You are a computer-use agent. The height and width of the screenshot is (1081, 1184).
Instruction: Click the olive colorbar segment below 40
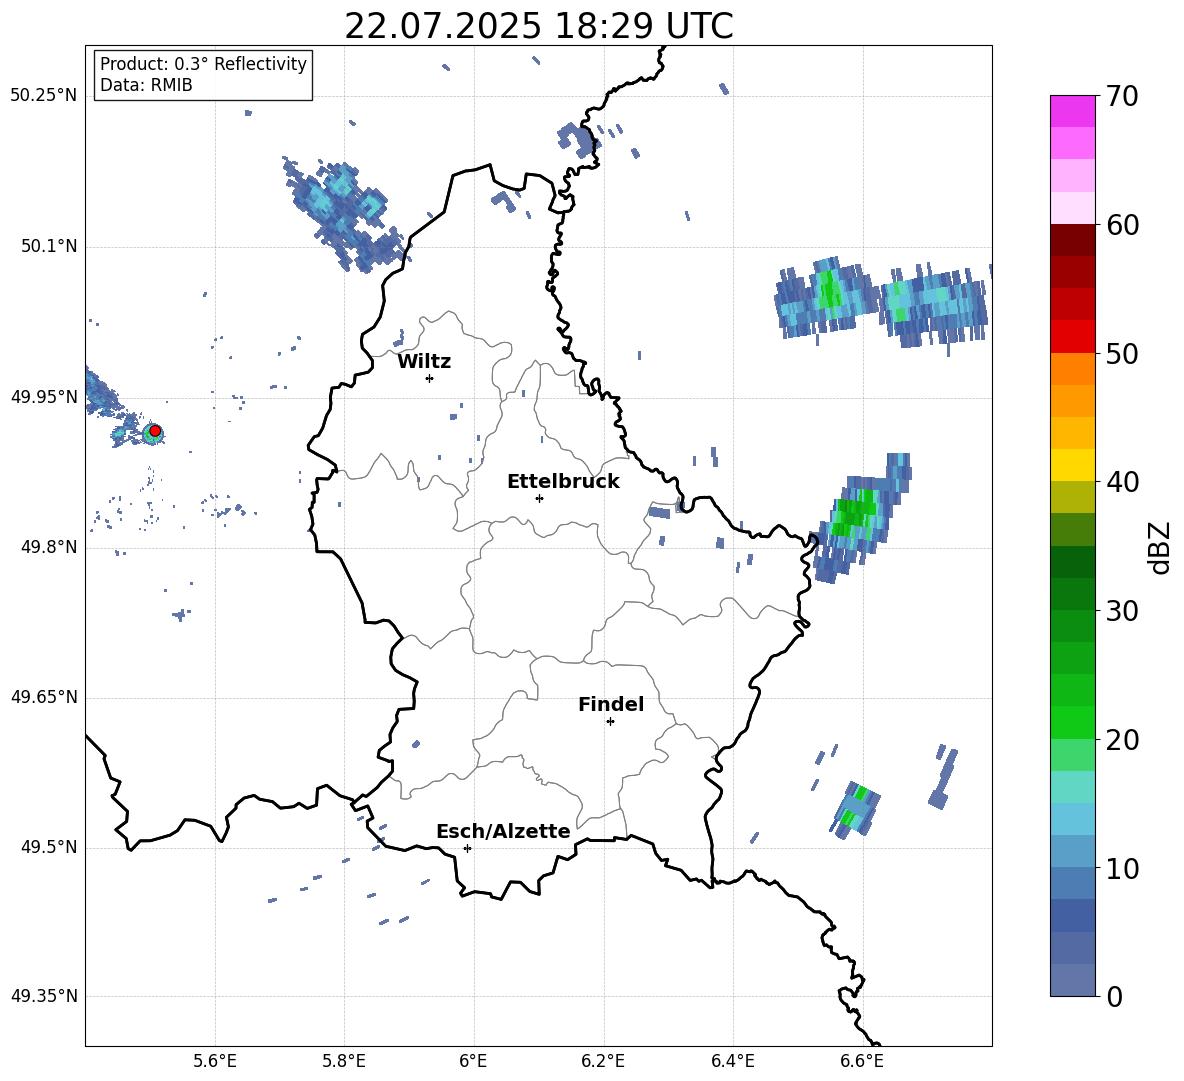point(1073,497)
